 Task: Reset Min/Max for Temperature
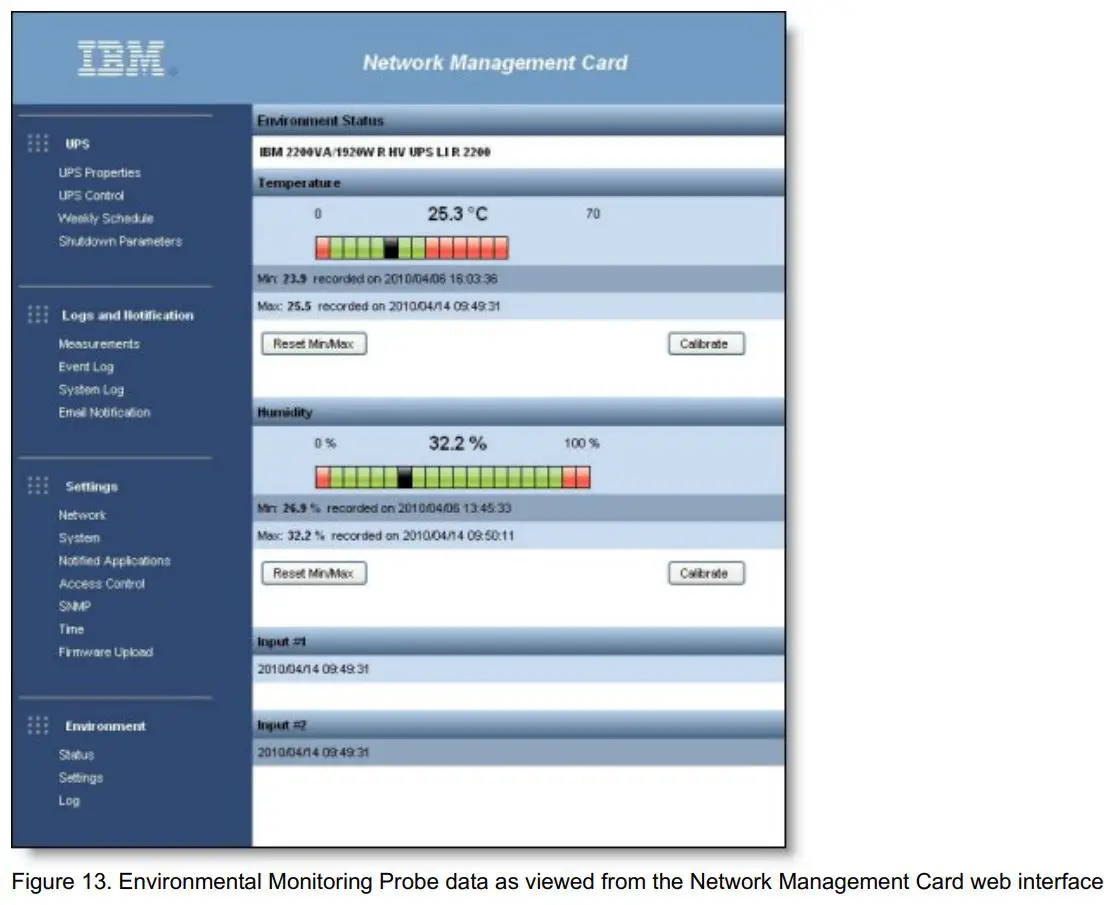coord(314,343)
